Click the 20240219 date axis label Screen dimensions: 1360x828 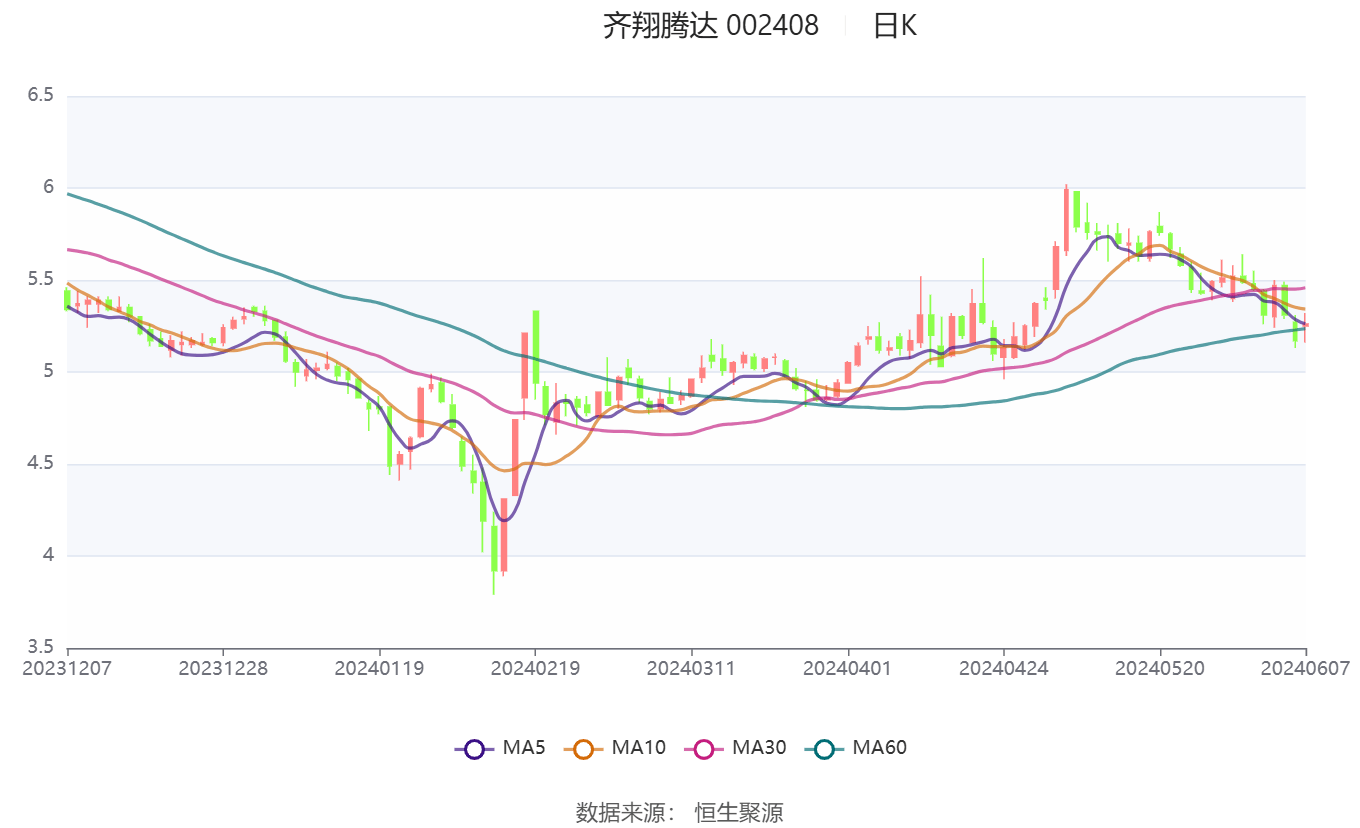535,668
